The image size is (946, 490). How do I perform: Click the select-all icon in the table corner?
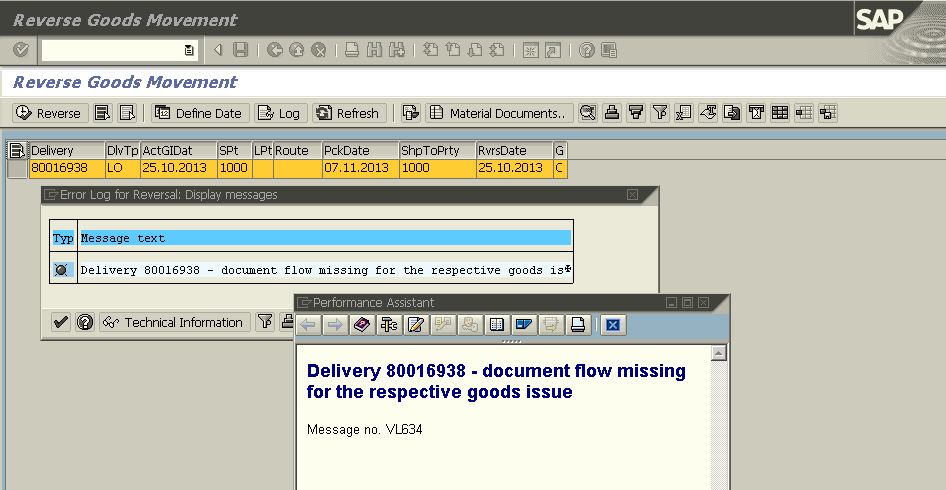17,150
